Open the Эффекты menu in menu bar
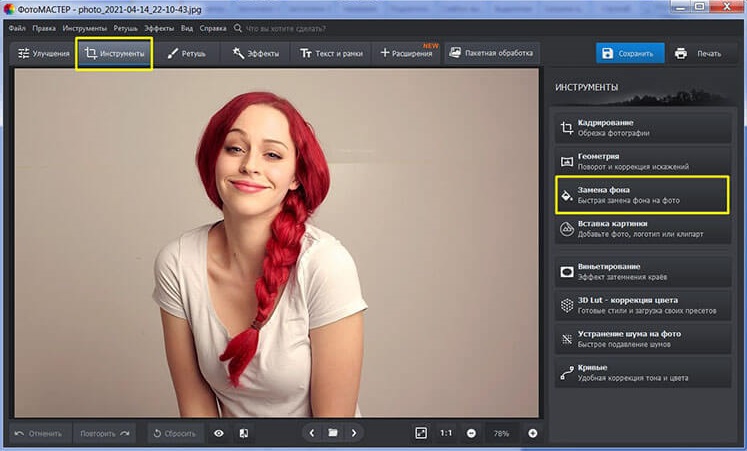Viewport: 747px width, 451px height. tap(158, 29)
